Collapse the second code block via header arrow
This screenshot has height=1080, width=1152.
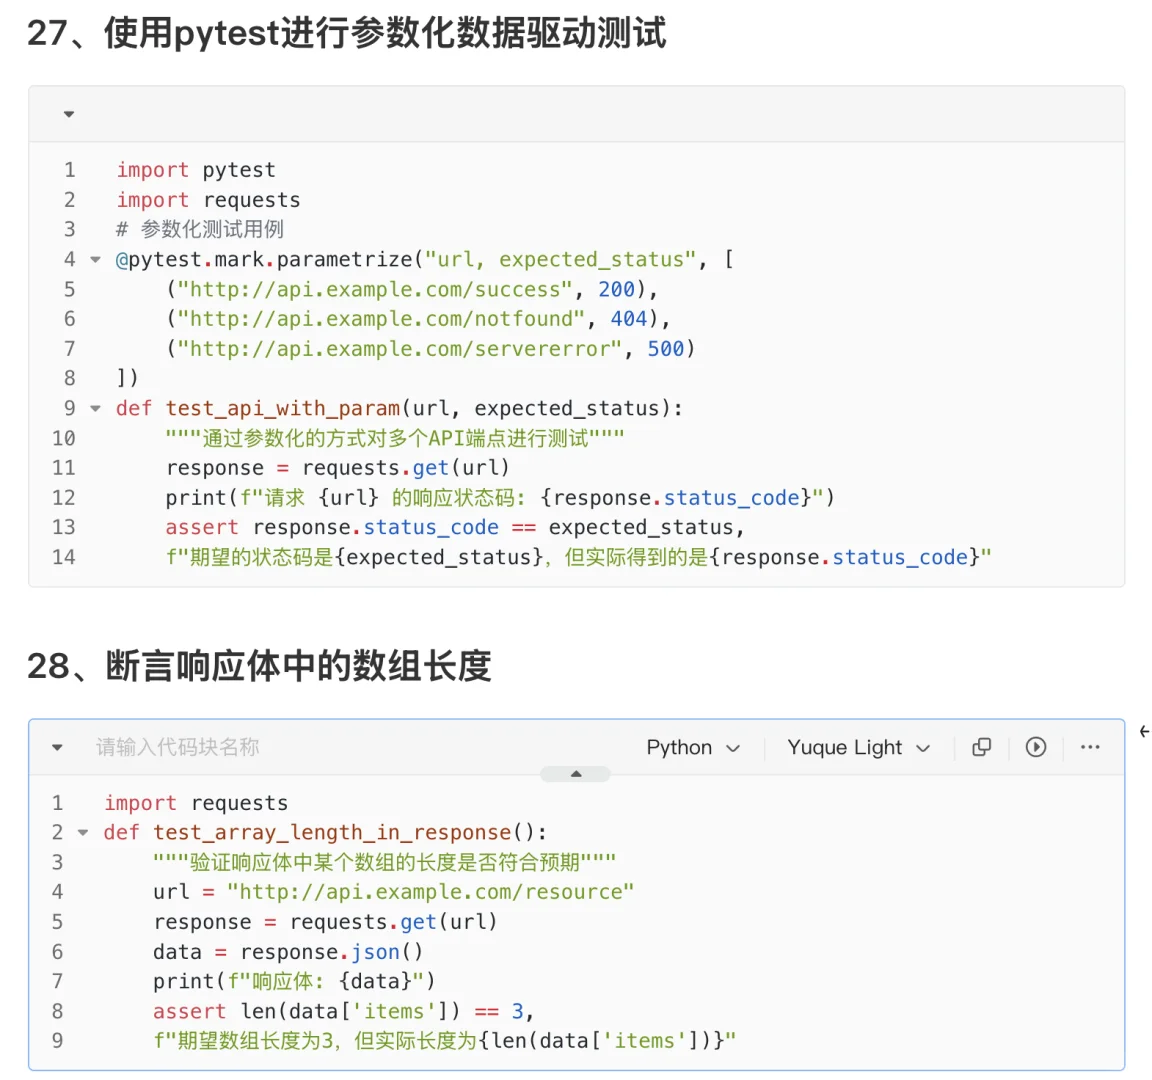coord(57,747)
